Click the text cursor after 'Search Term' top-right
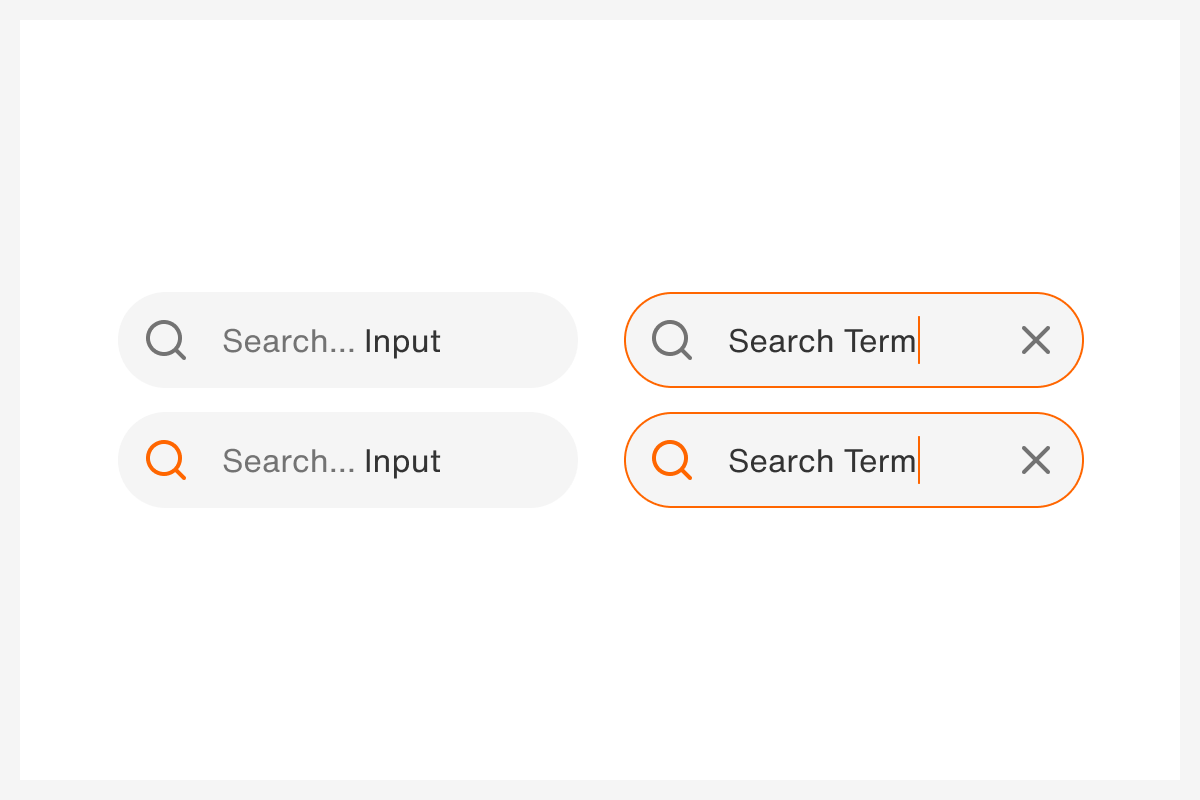This screenshot has height=800, width=1200. click(x=920, y=340)
